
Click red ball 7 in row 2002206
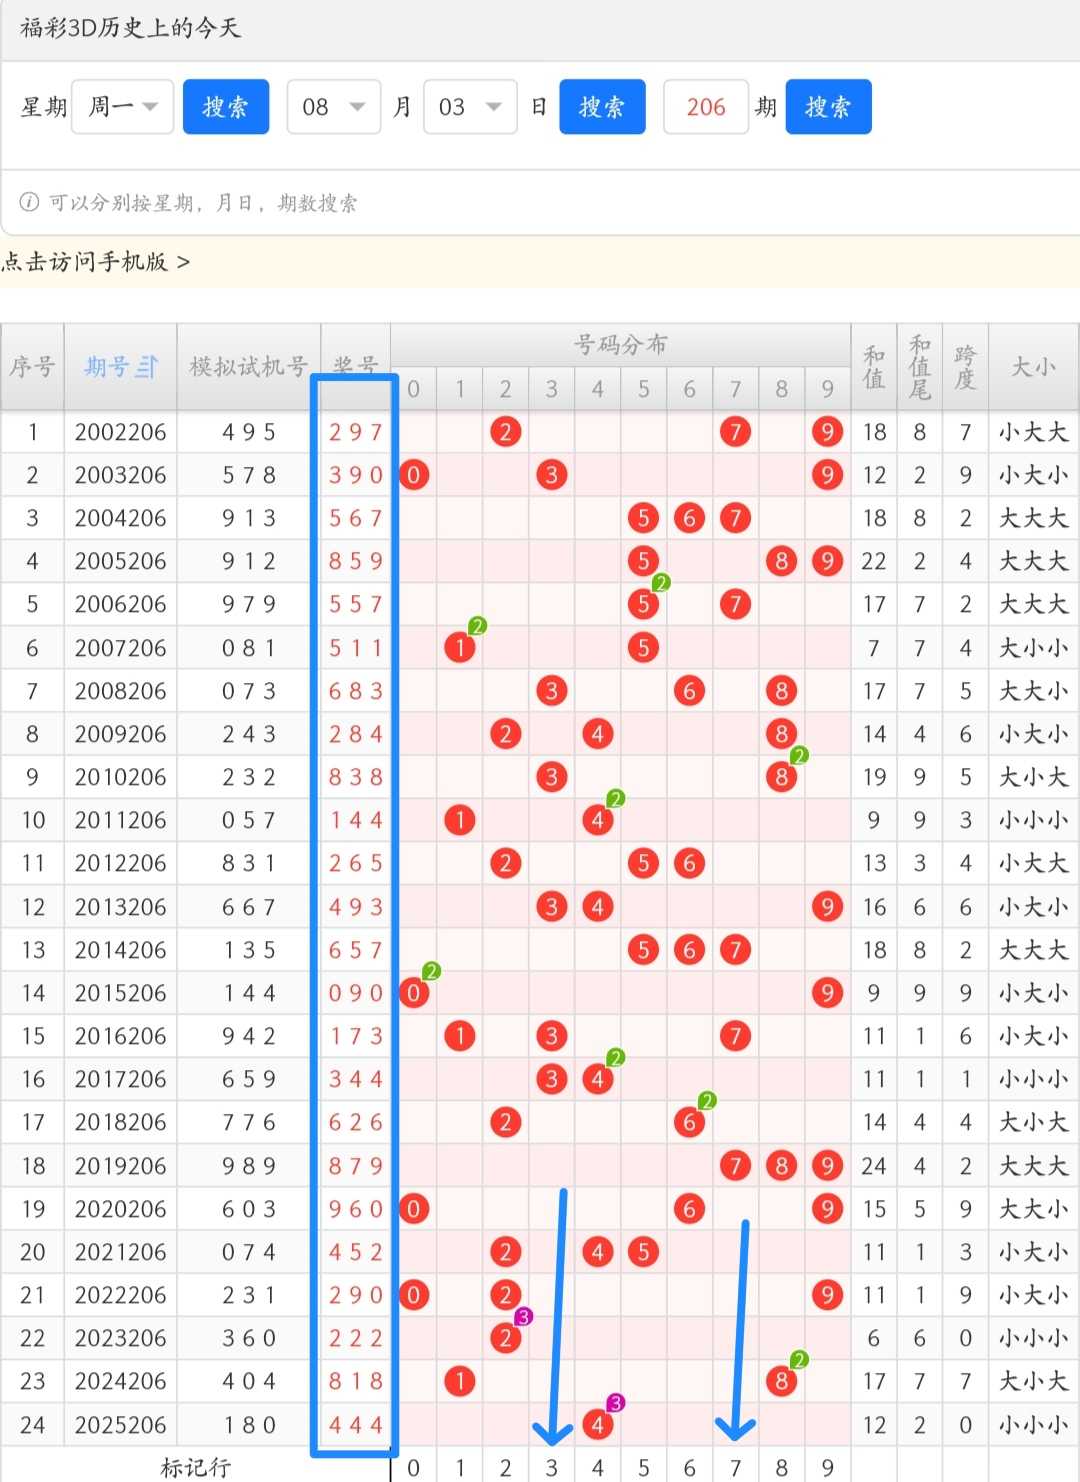[735, 432]
